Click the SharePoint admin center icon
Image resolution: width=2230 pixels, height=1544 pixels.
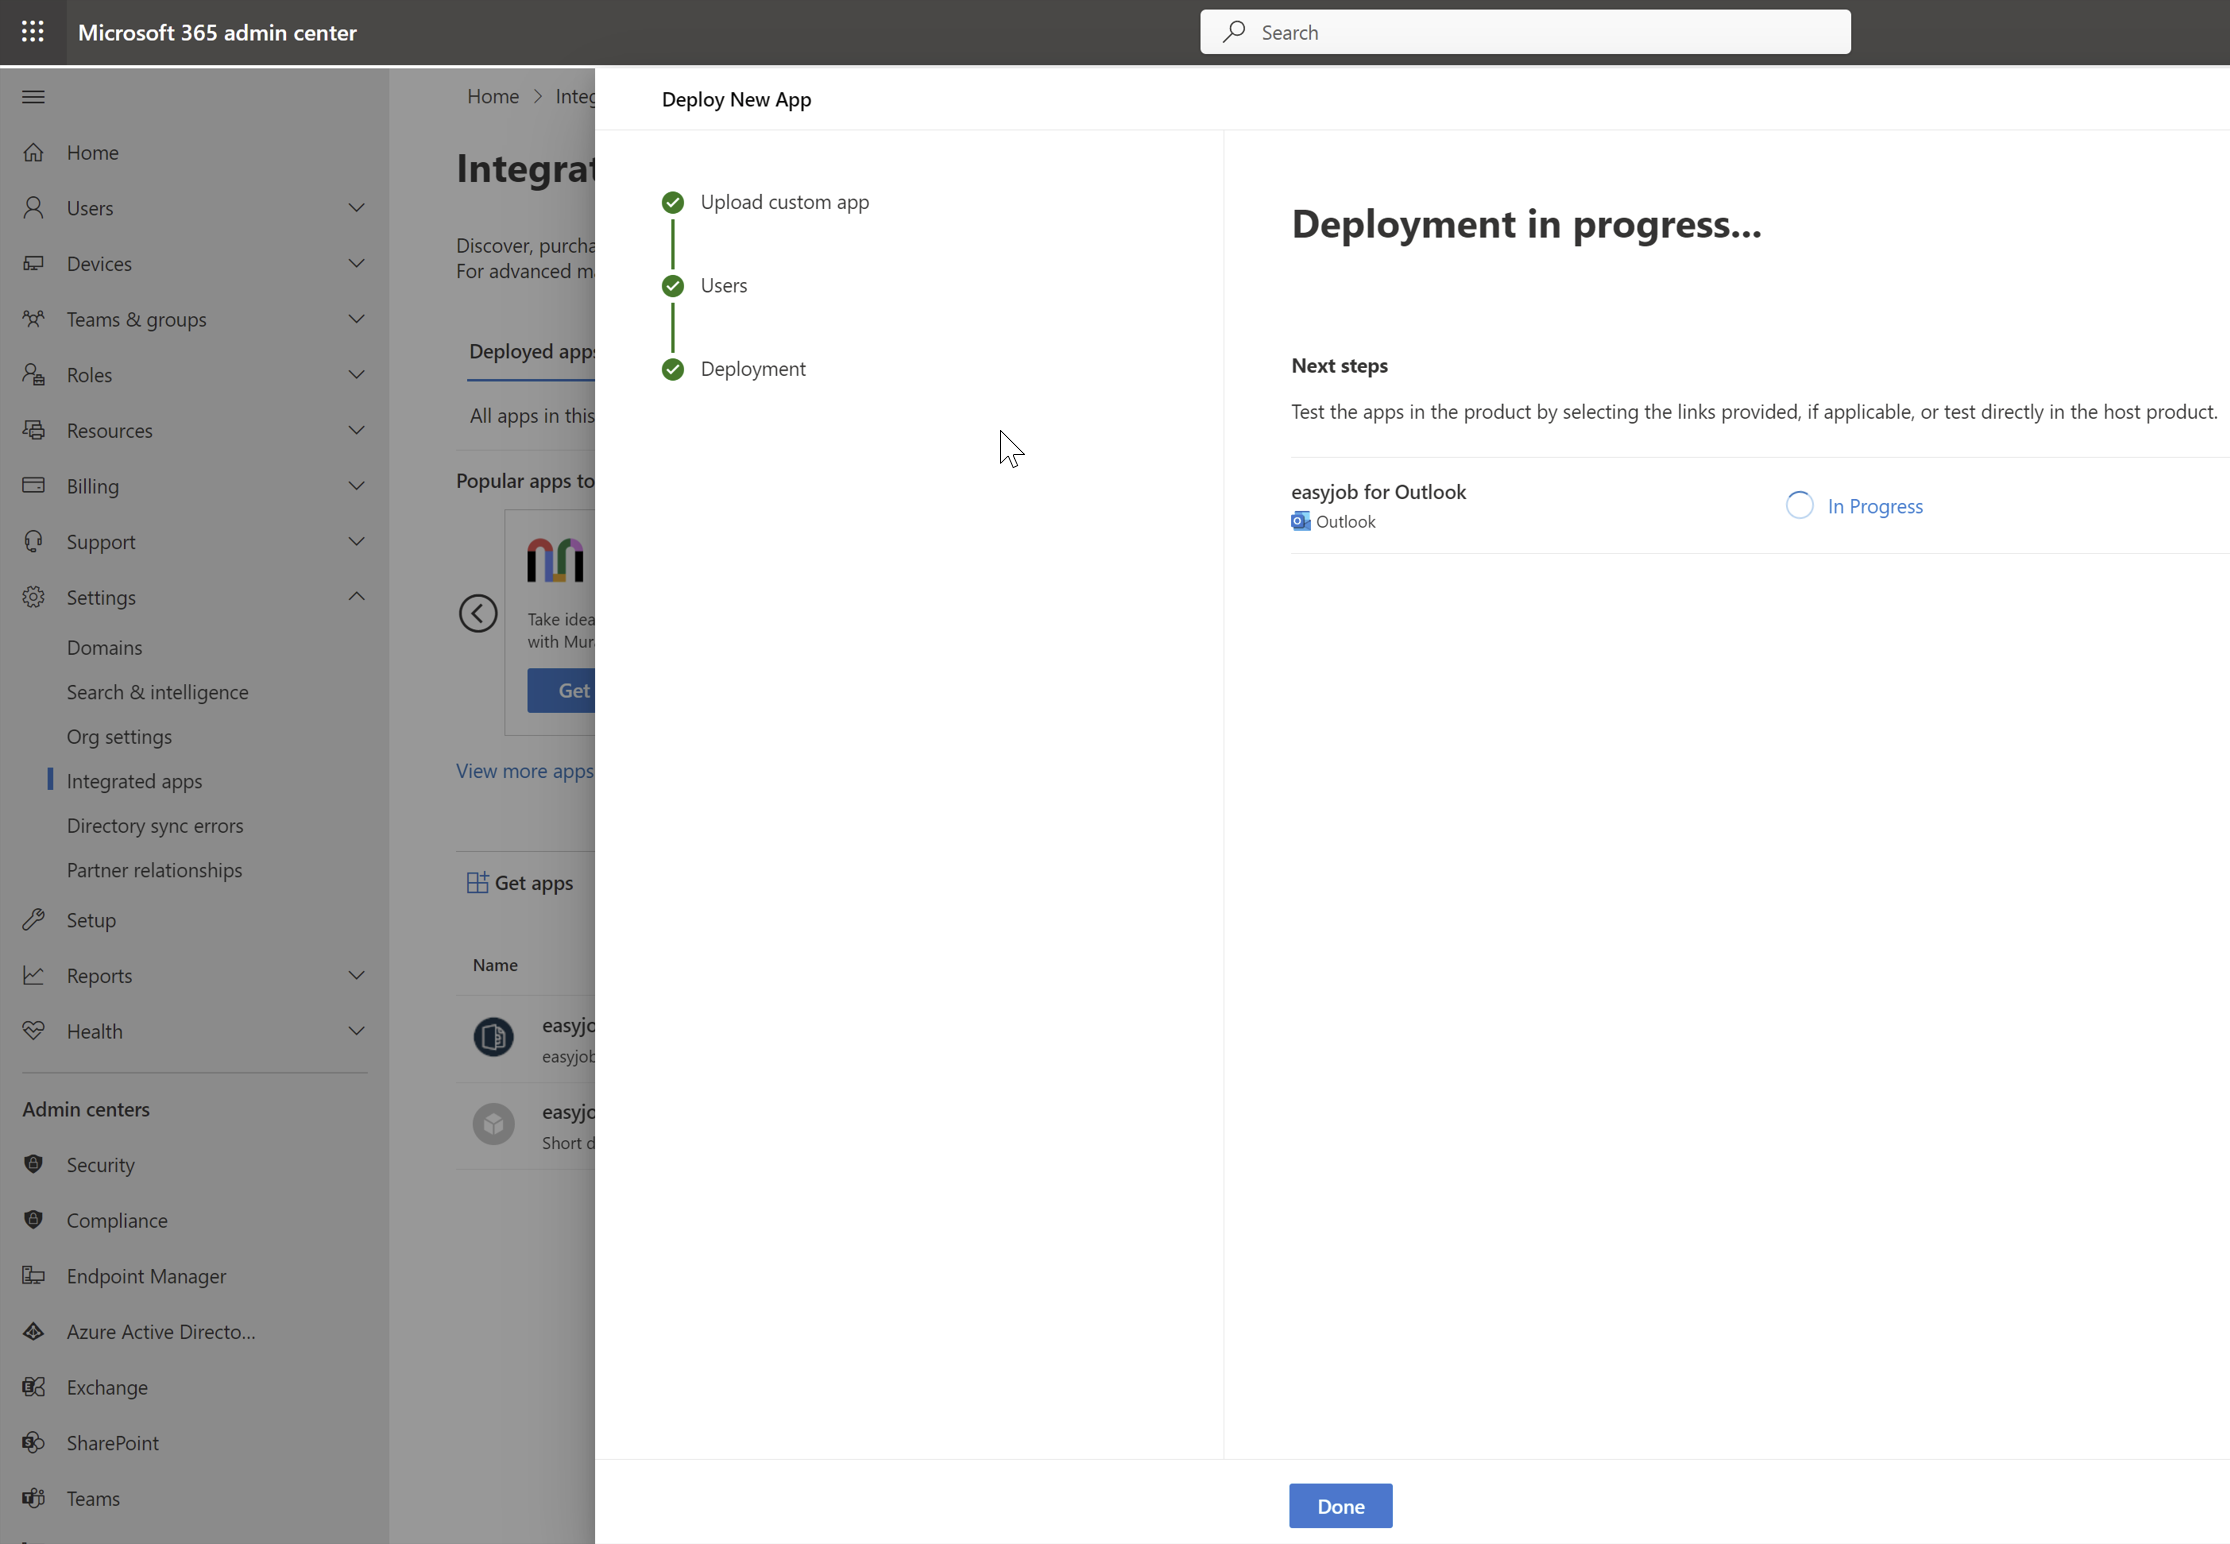(x=34, y=1442)
